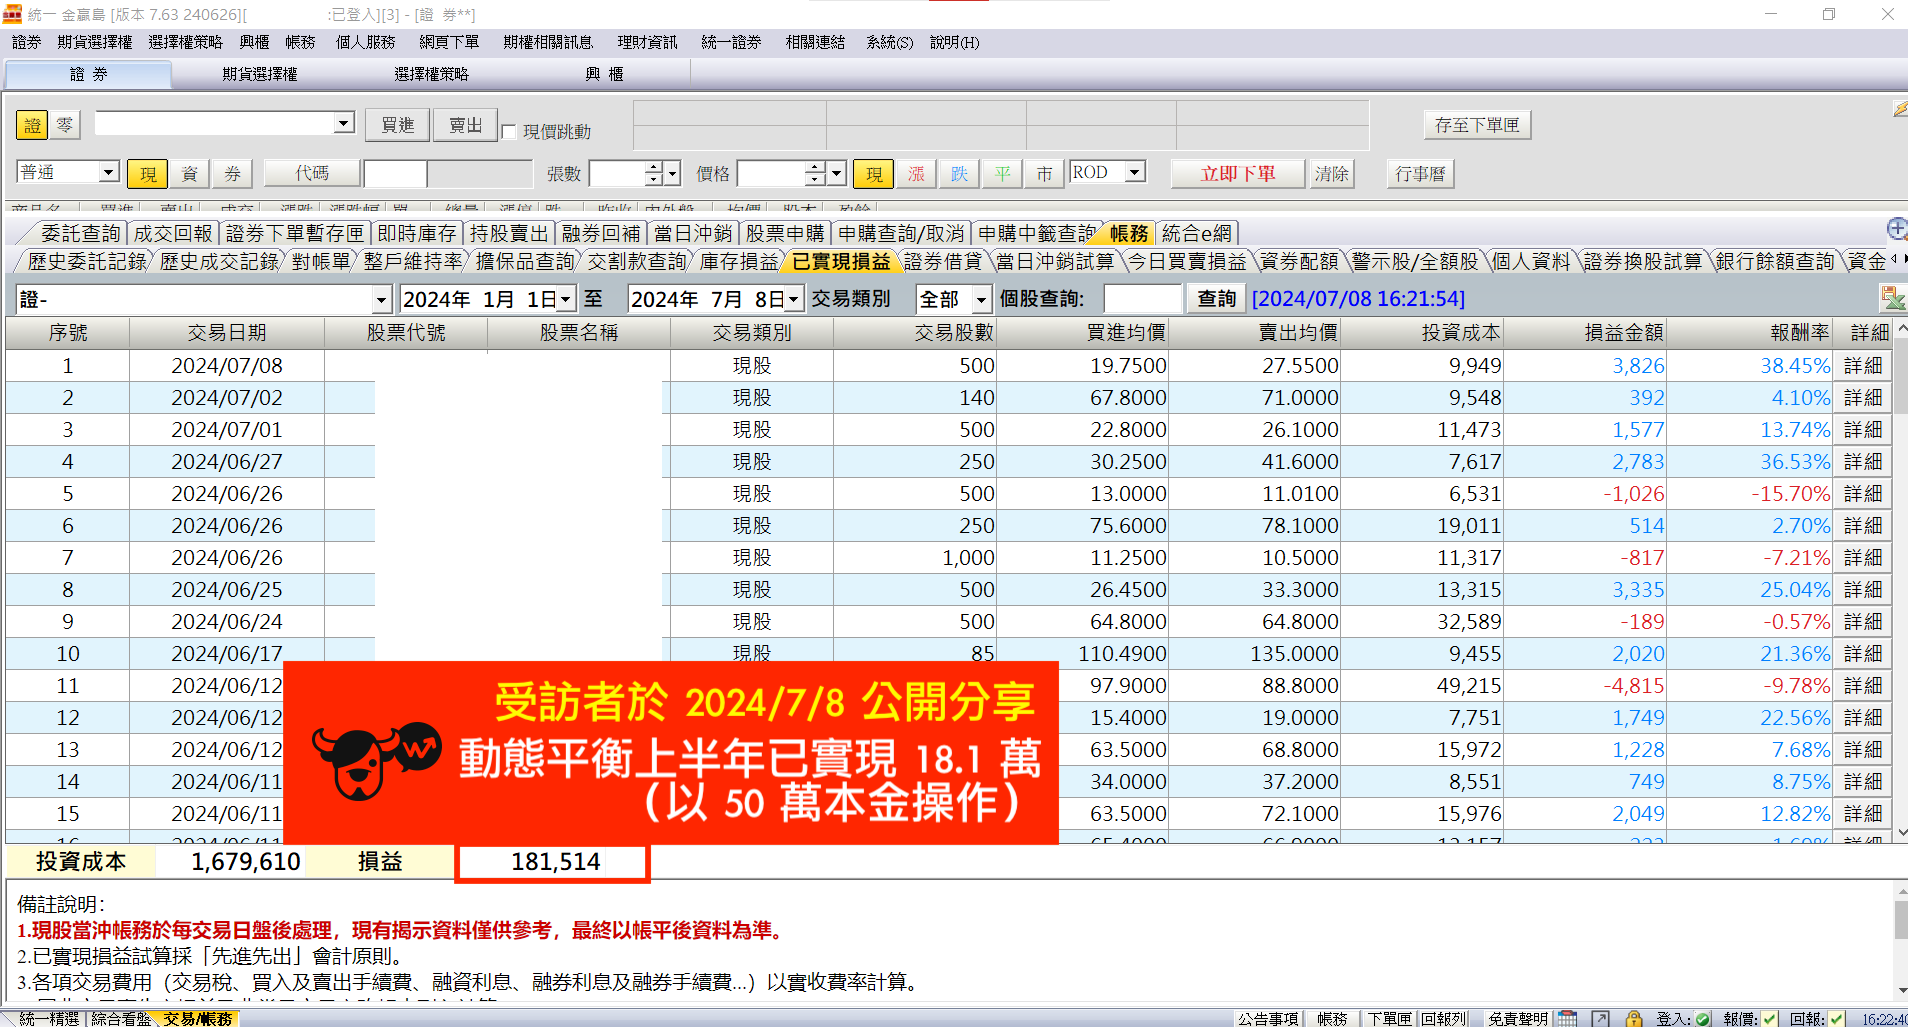The width and height of the screenshot is (1908, 1027).
Task: Click the 清除 clear button
Action: [x=1331, y=174]
